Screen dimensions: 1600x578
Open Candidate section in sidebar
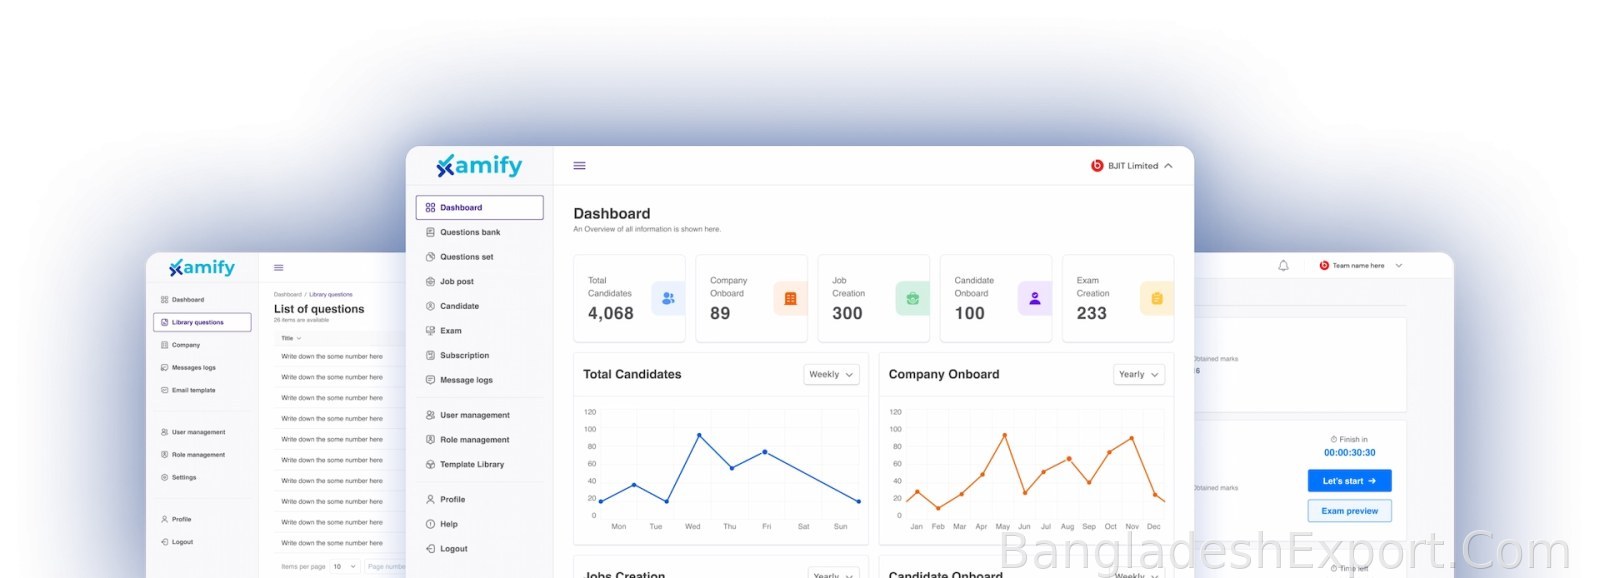pyautogui.click(x=459, y=306)
